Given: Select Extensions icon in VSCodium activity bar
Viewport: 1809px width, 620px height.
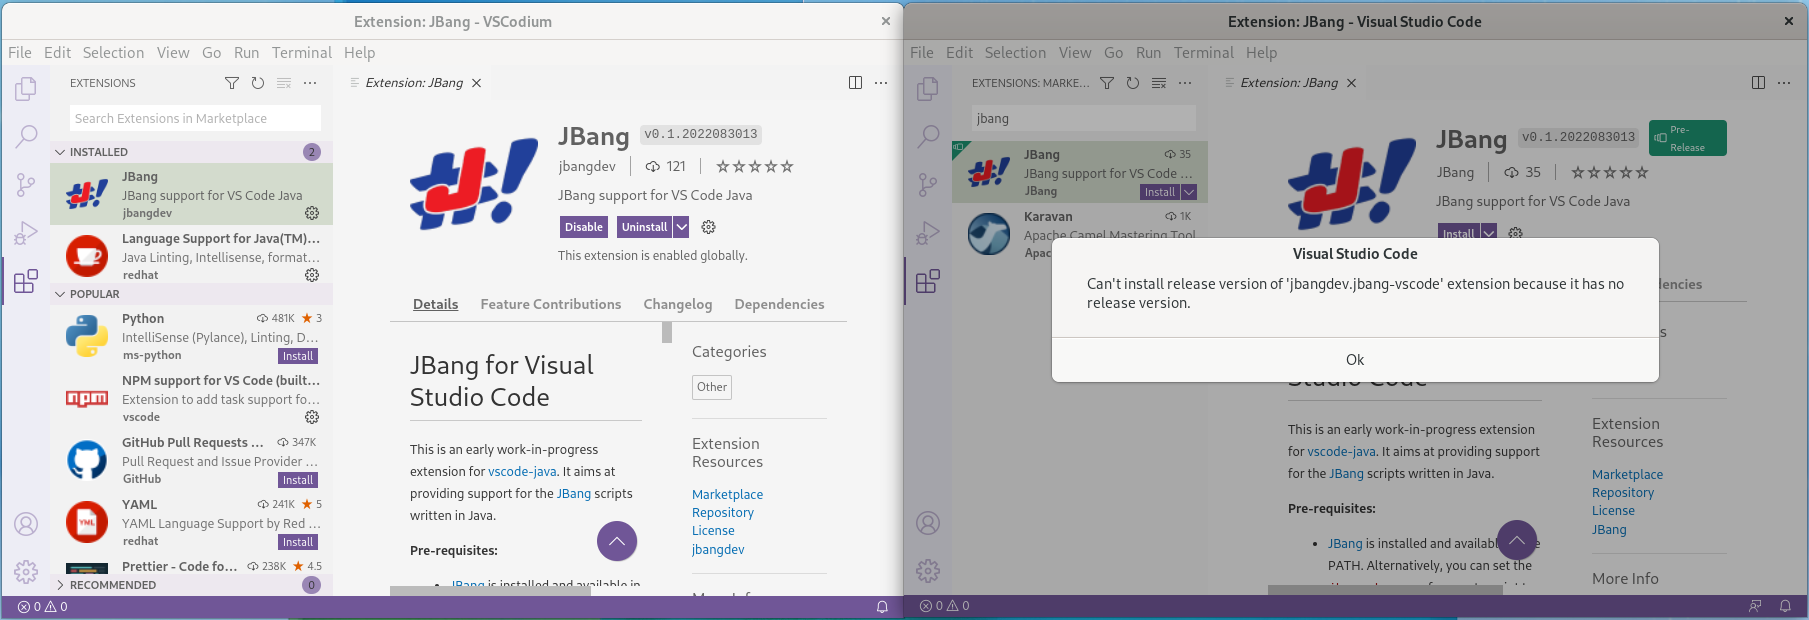Looking at the screenshot, I should tap(26, 281).
